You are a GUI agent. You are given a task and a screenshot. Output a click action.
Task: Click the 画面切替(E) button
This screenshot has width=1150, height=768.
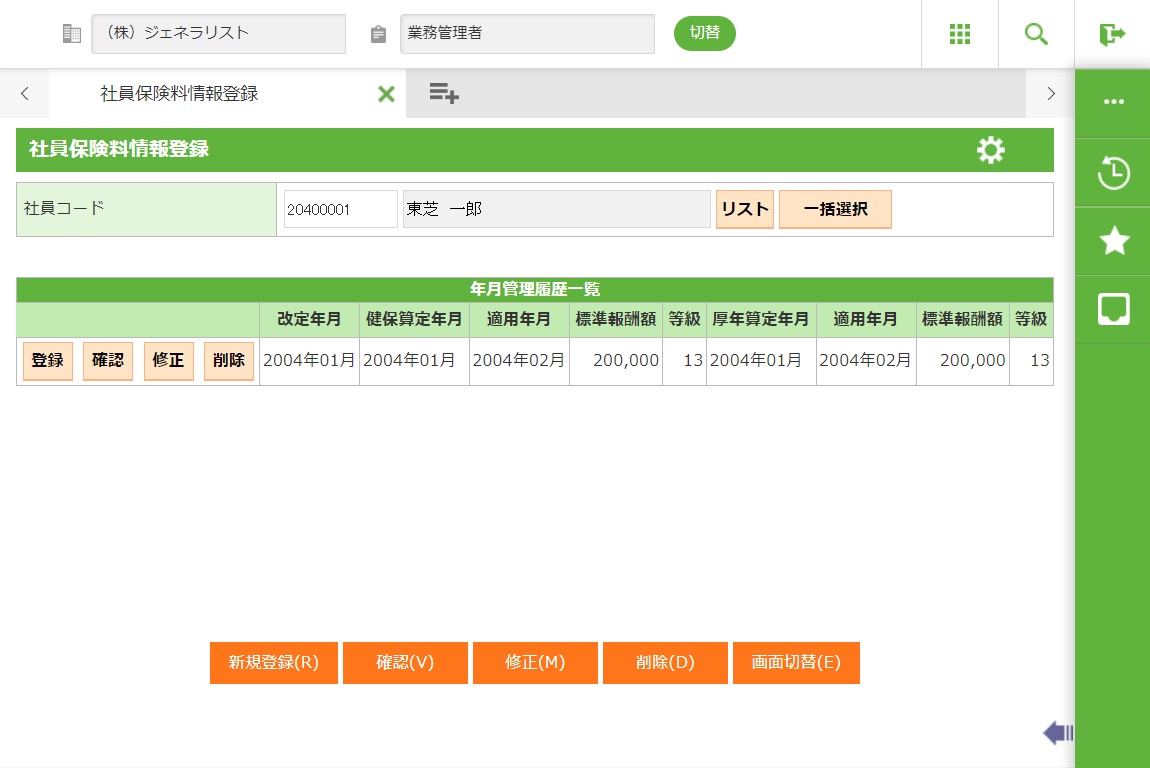tap(796, 663)
